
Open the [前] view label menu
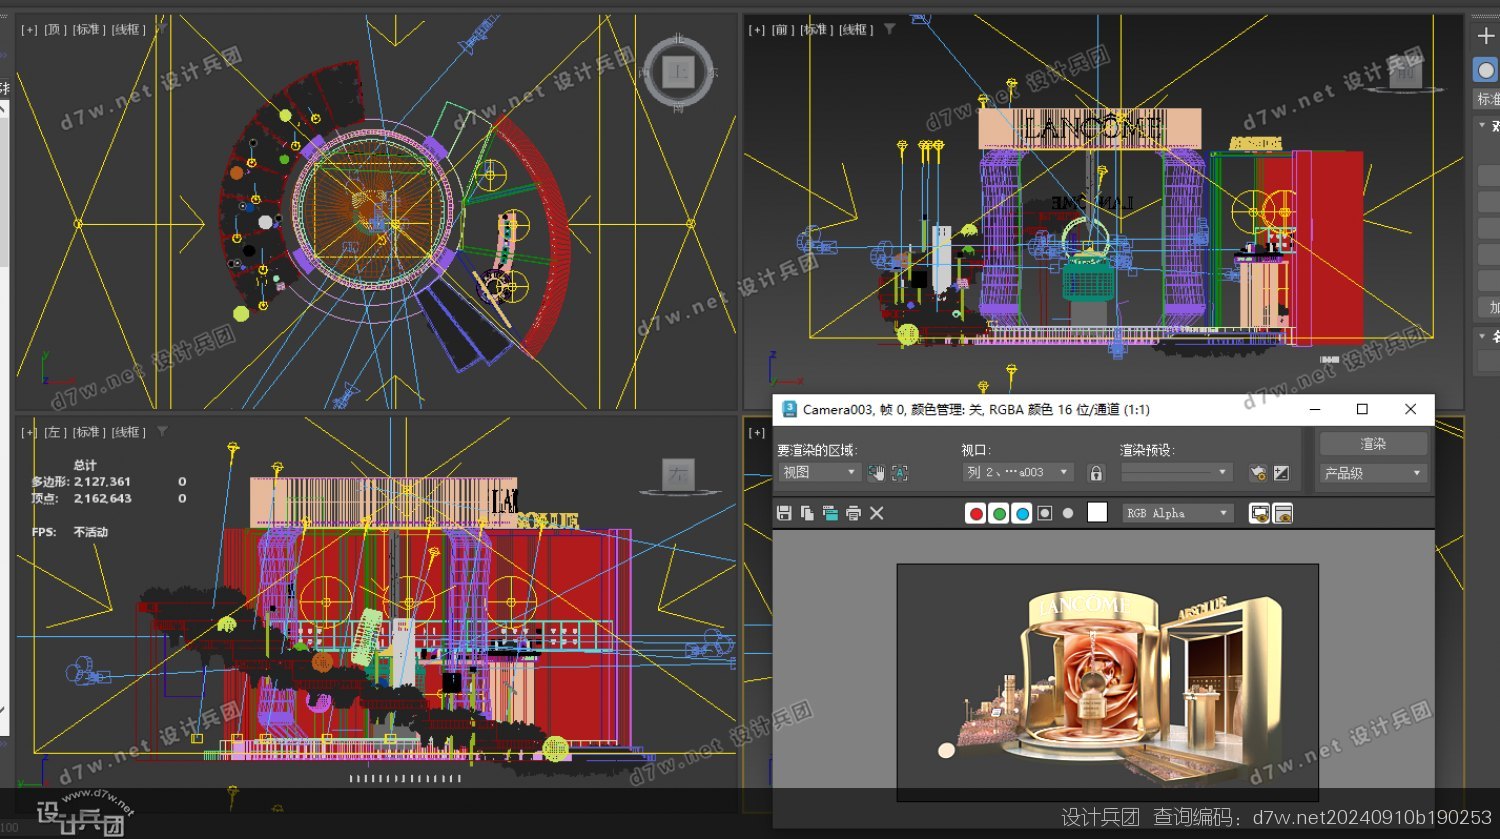click(783, 30)
